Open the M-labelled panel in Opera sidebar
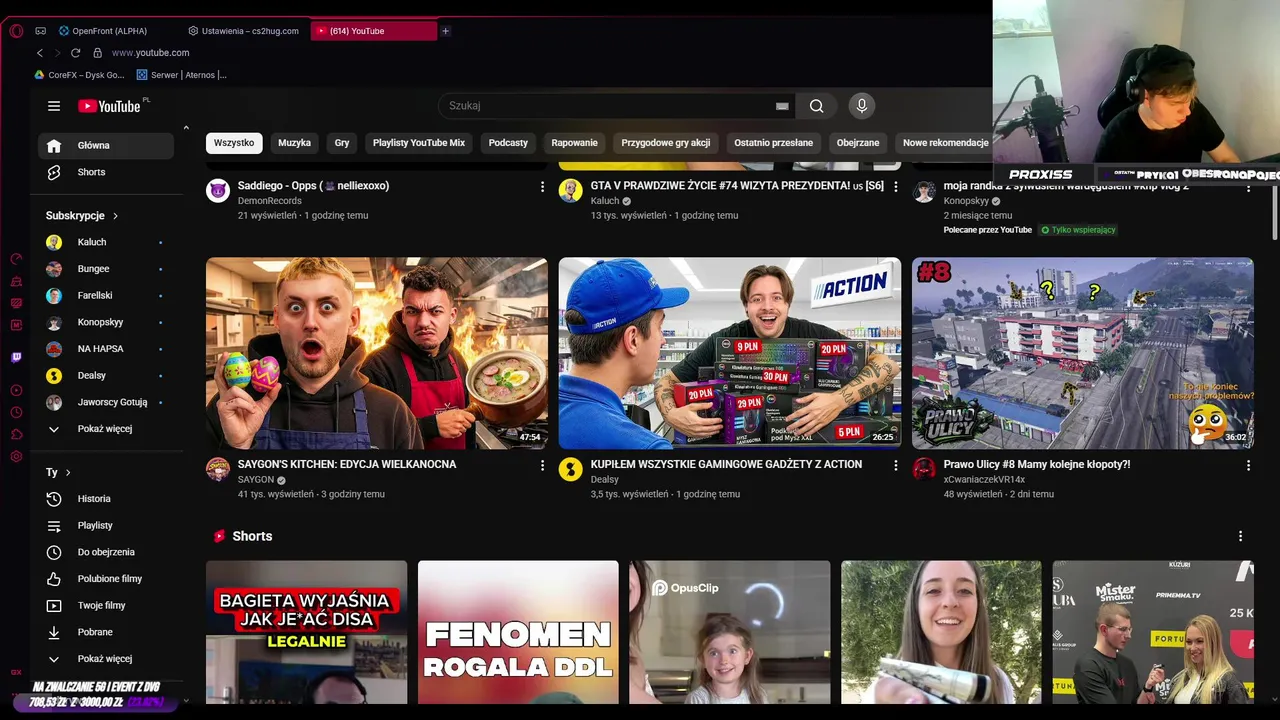Screen dimensions: 1280x720 [x=16, y=325]
